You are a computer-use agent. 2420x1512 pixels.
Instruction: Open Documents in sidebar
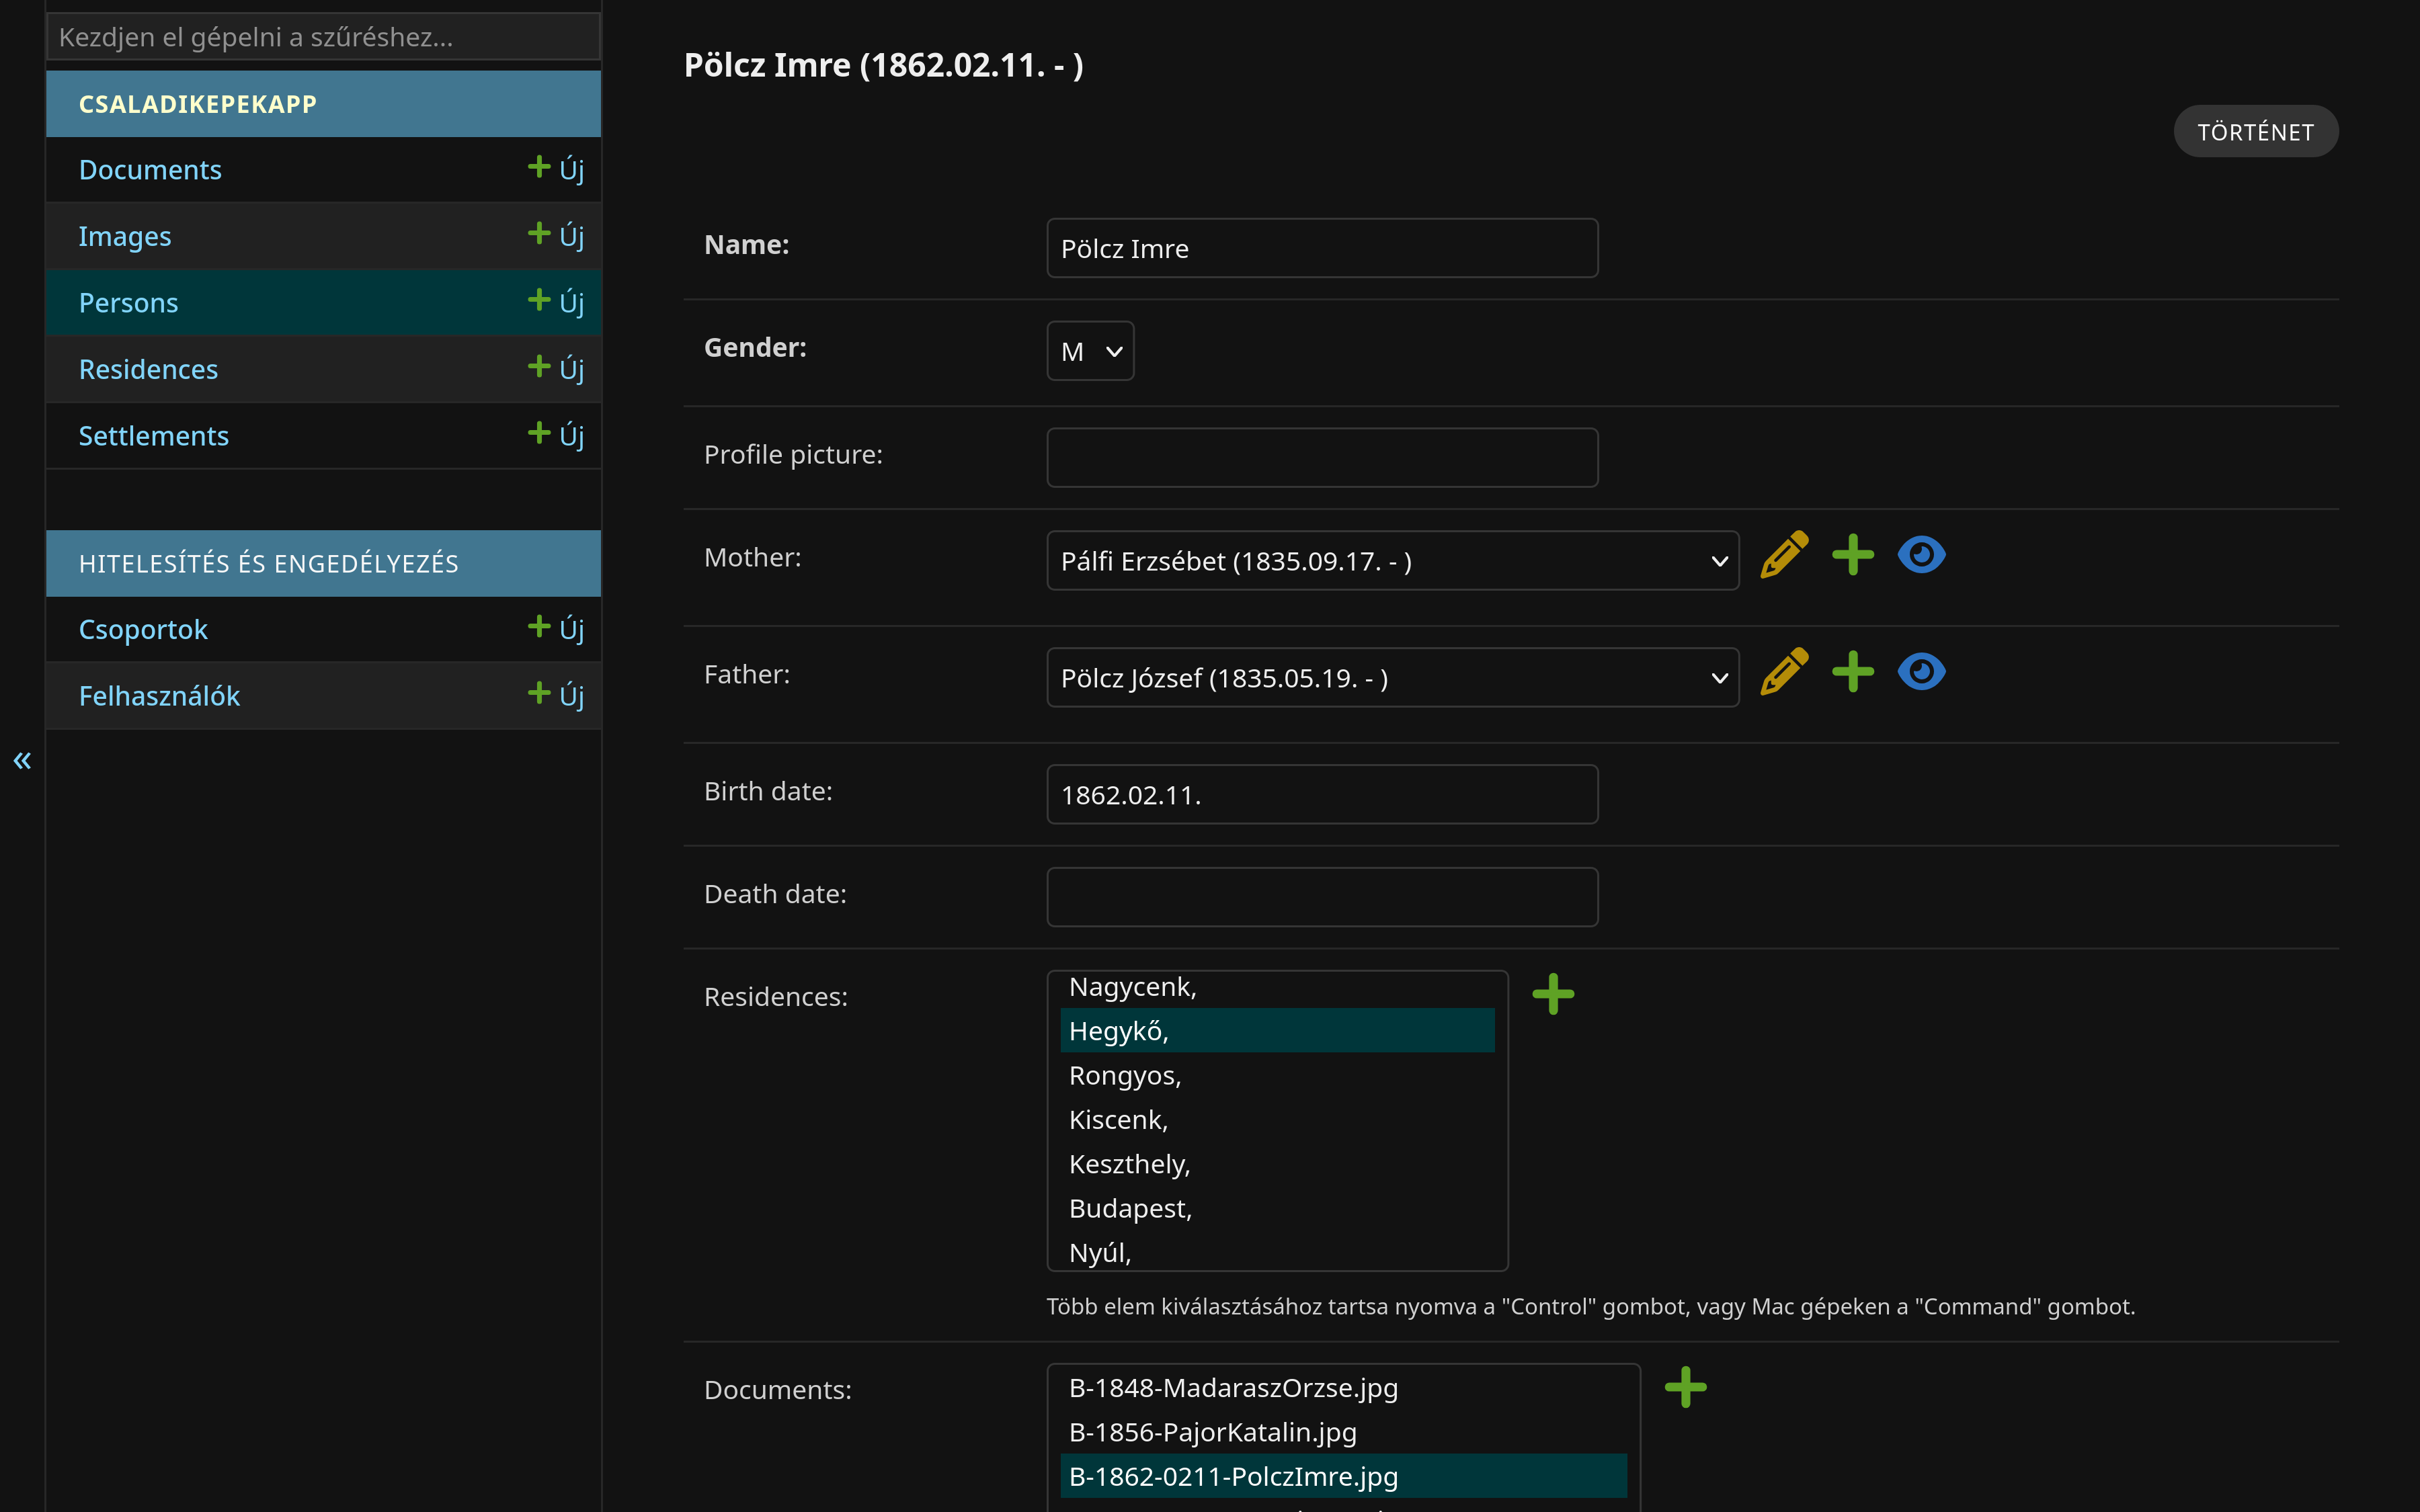(x=150, y=170)
